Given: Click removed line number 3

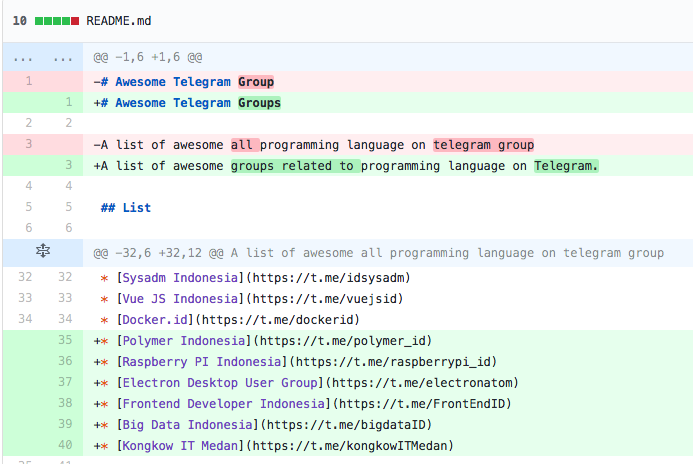Looking at the screenshot, I should coord(29,144).
